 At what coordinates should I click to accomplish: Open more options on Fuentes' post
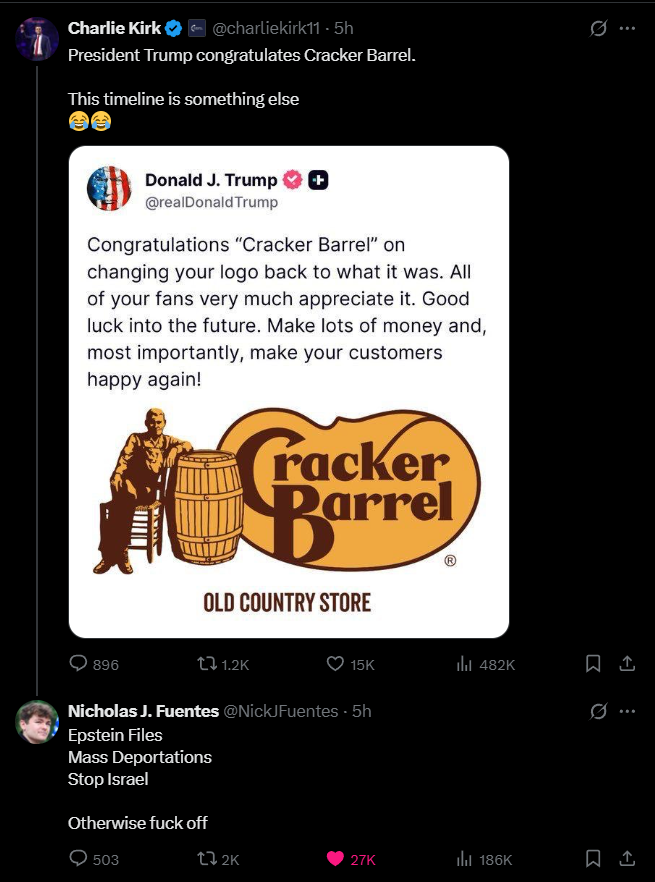coord(627,711)
